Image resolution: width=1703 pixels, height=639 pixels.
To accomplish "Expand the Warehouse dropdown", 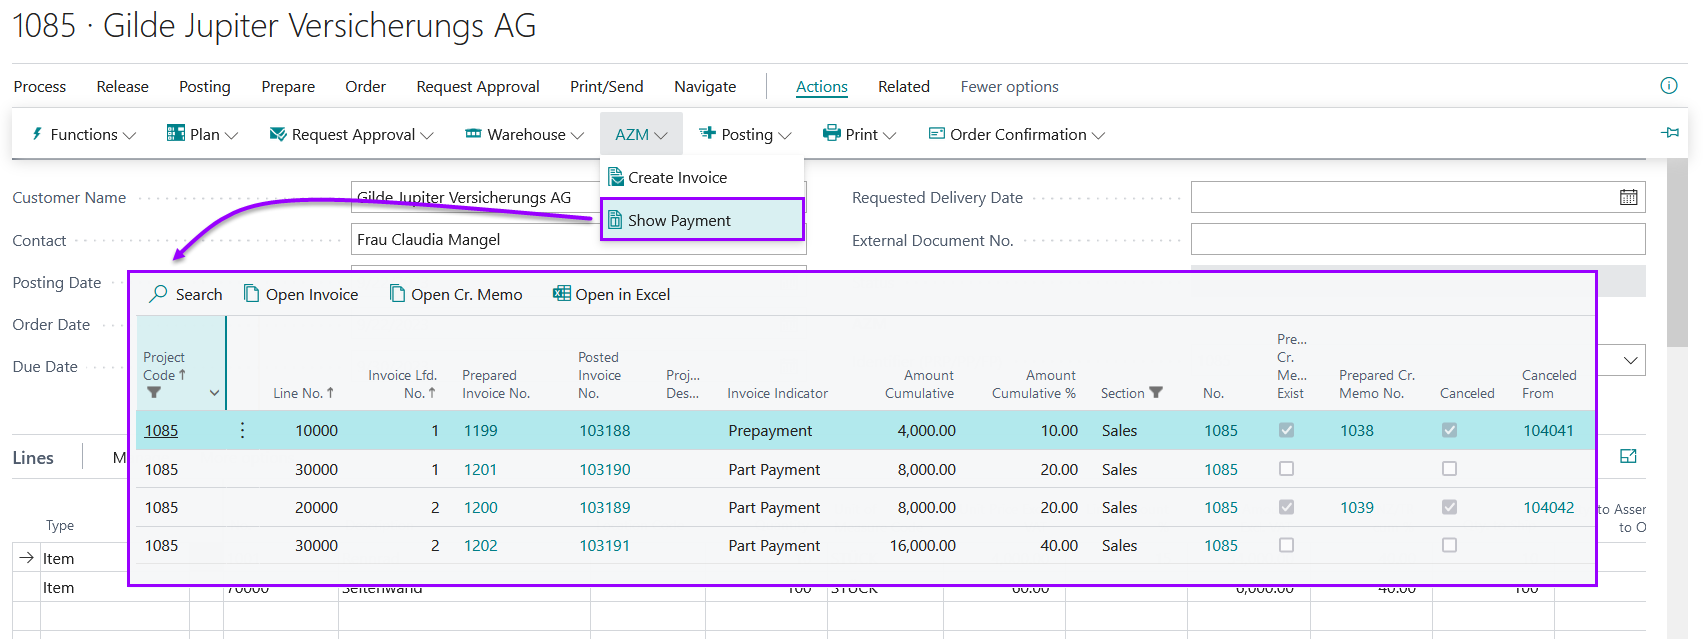I will pyautogui.click(x=577, y=135).
